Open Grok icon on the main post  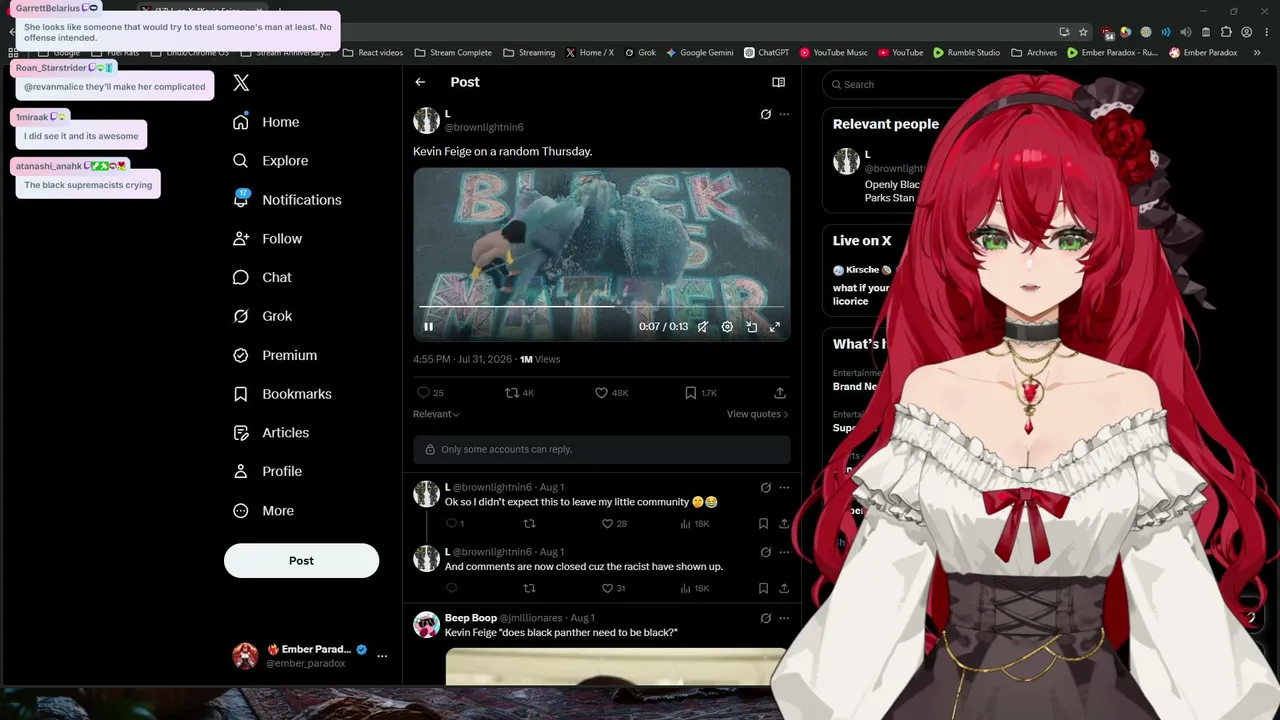[x=766, y=114]
